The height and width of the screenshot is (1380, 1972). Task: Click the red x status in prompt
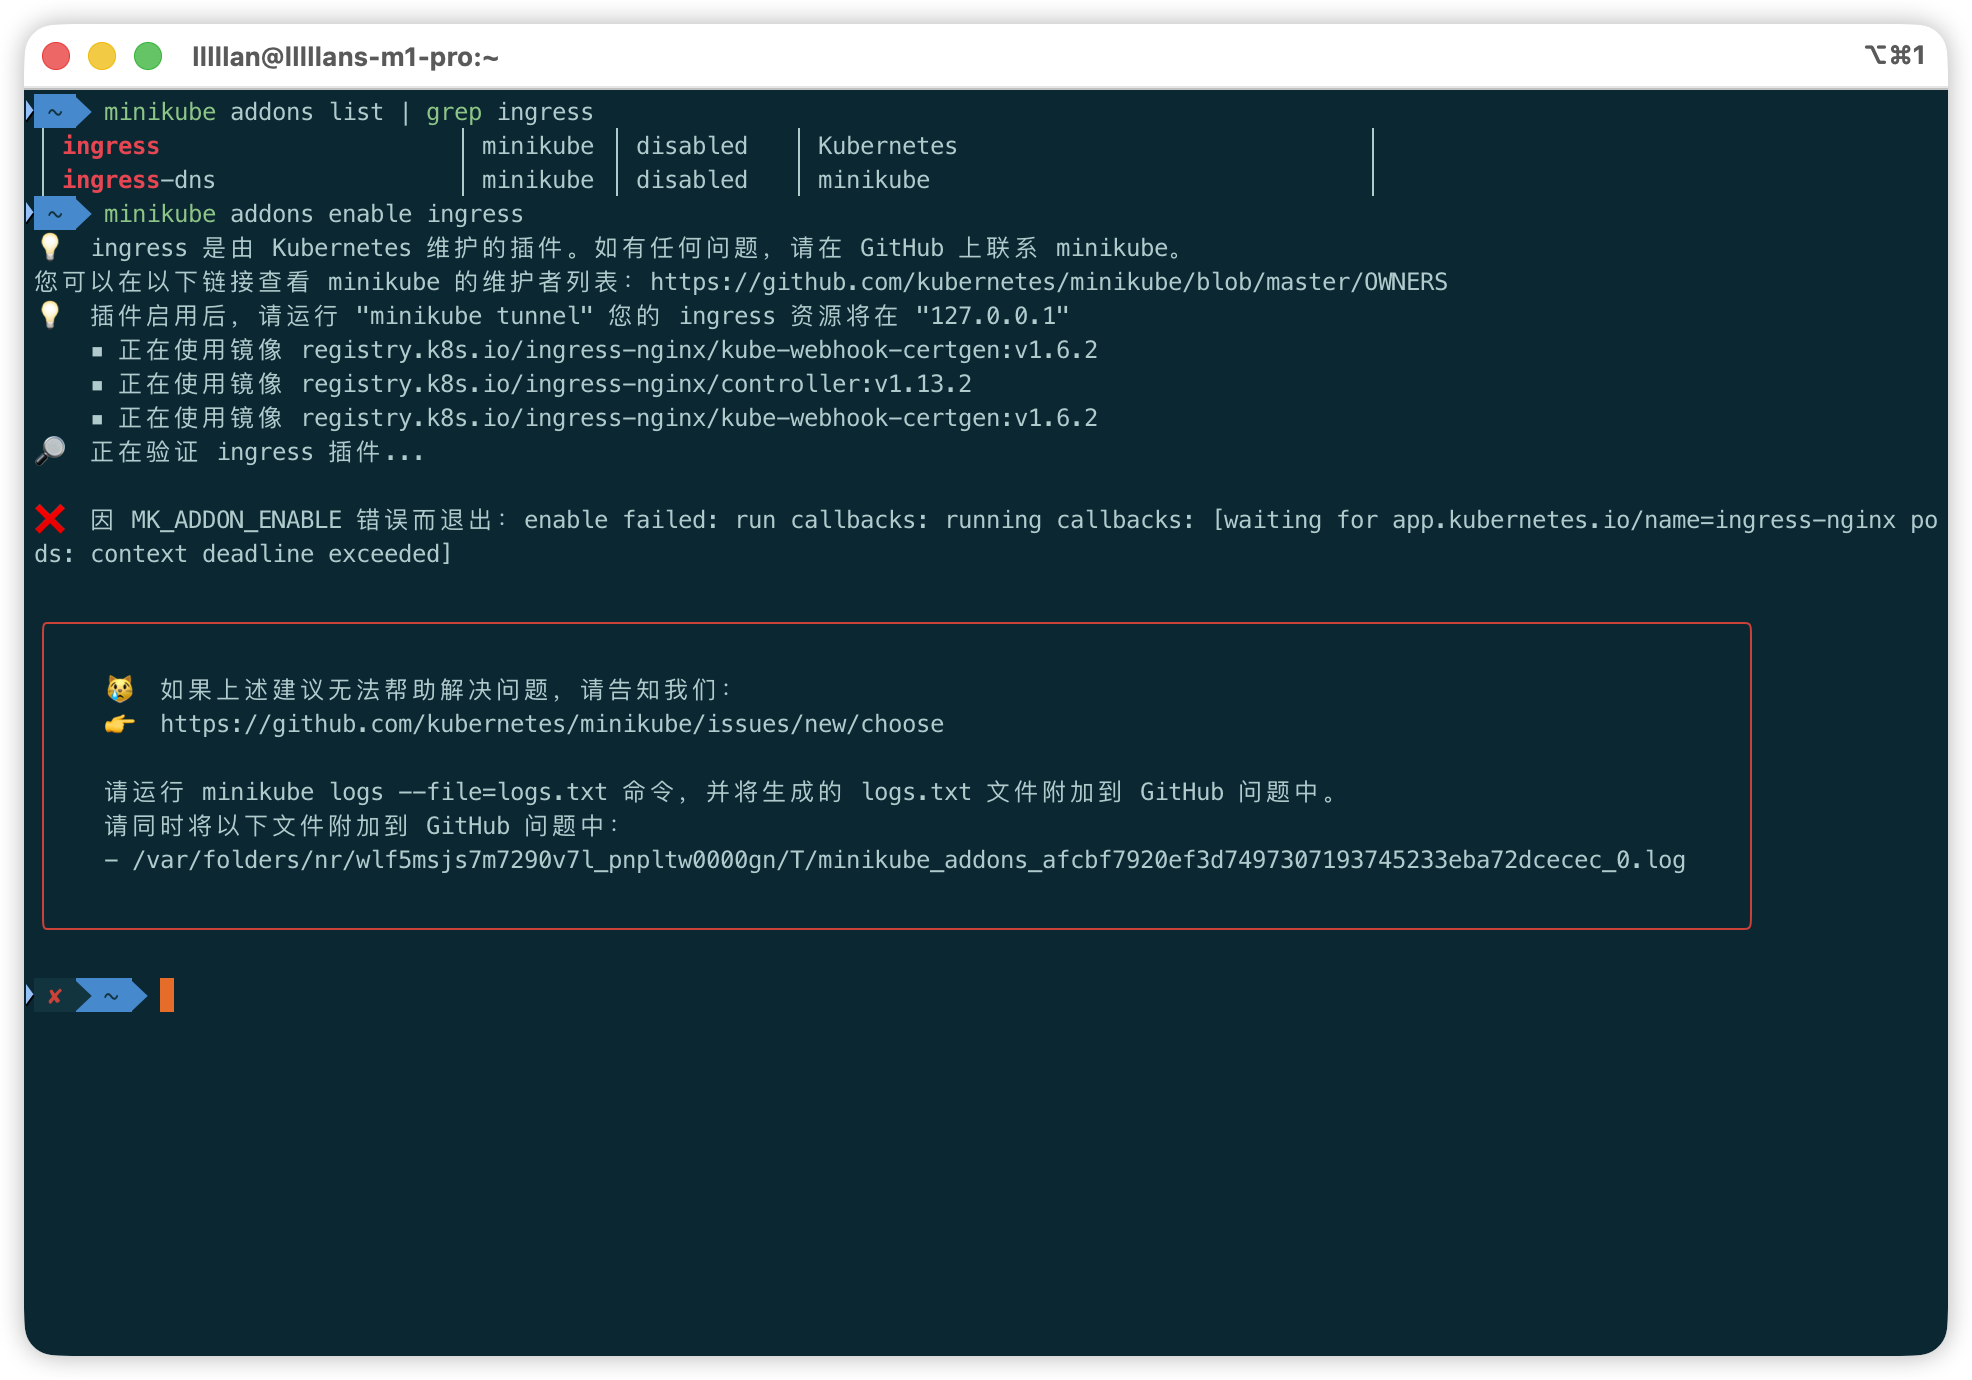pos(55,996)
